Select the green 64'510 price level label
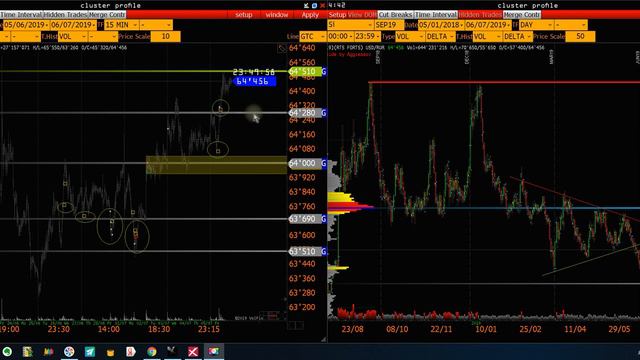640x360 pixels. (305, 72)
